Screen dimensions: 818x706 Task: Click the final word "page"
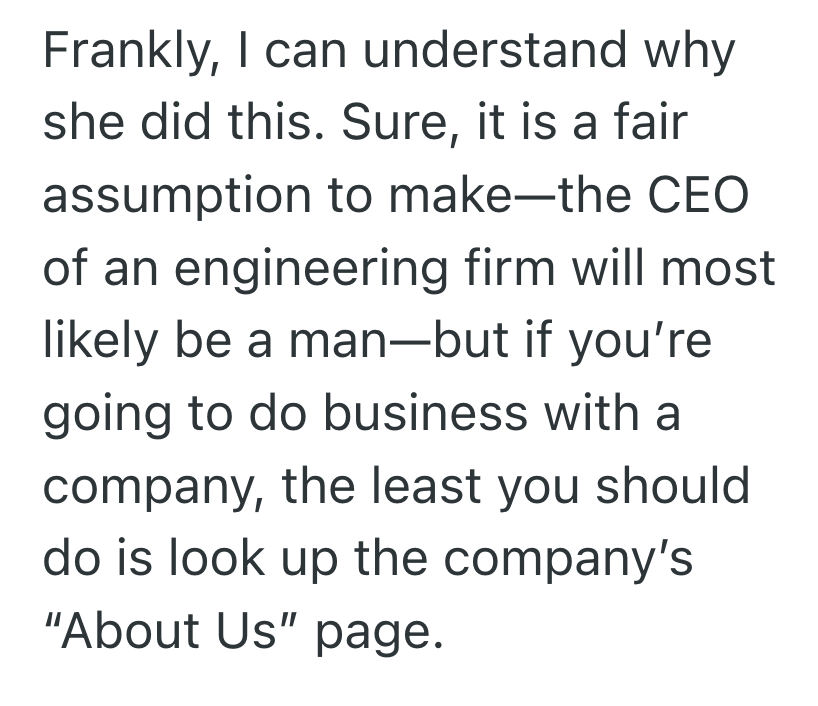click(376, 632)
